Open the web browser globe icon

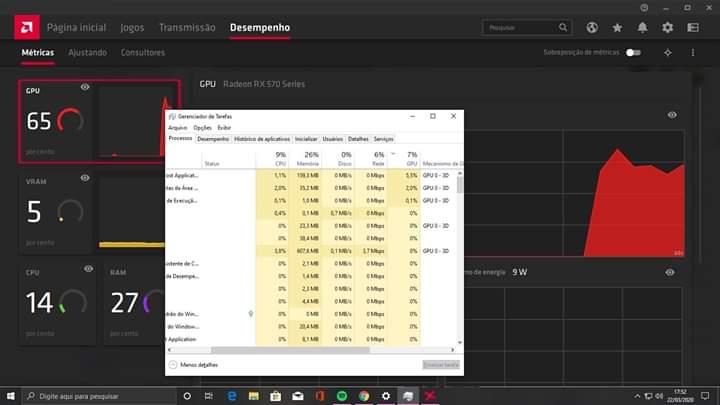tap(592, 28)
